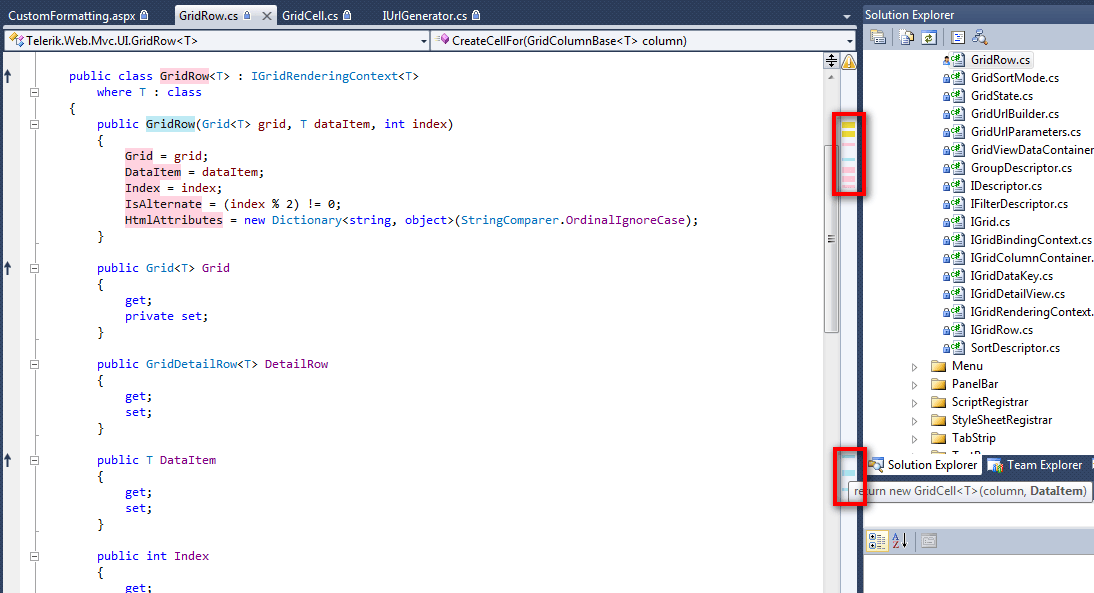Click Refresh icon in Solution Explorer toolbar
1094x593 pixels.
point(929,37)
